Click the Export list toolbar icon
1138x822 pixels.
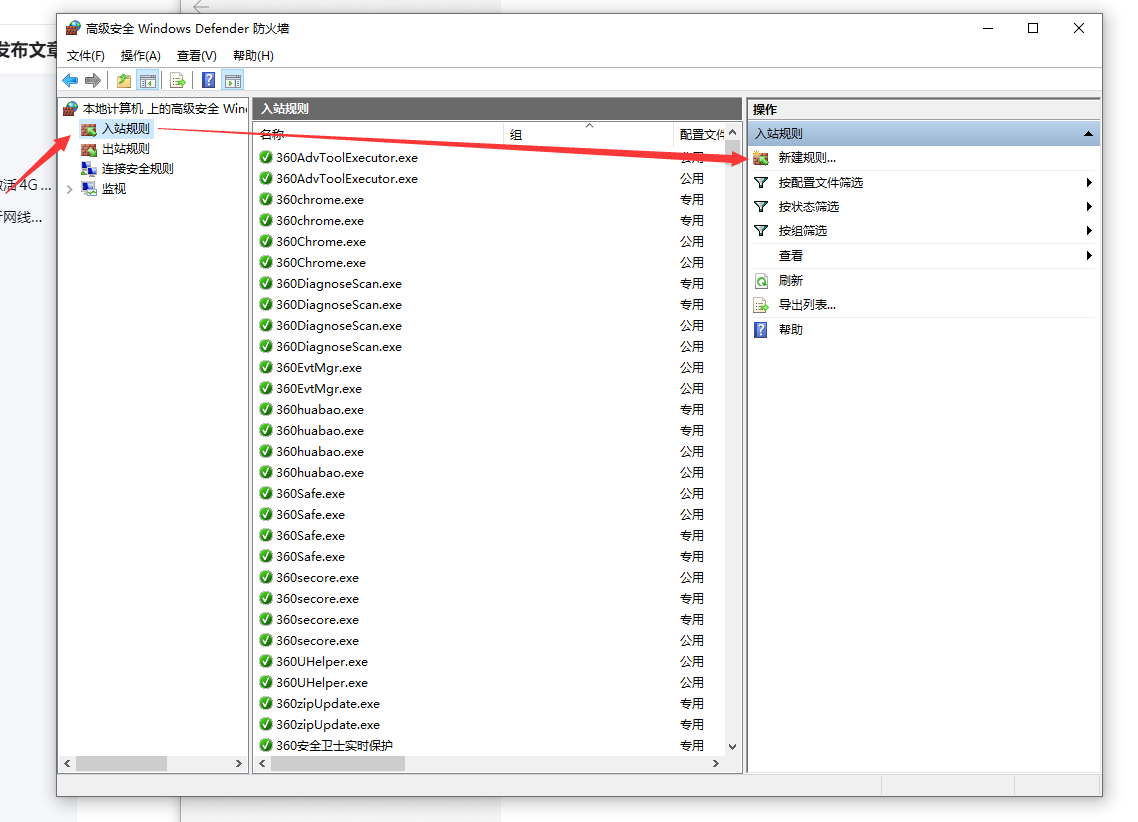click(x=178, y=81)
